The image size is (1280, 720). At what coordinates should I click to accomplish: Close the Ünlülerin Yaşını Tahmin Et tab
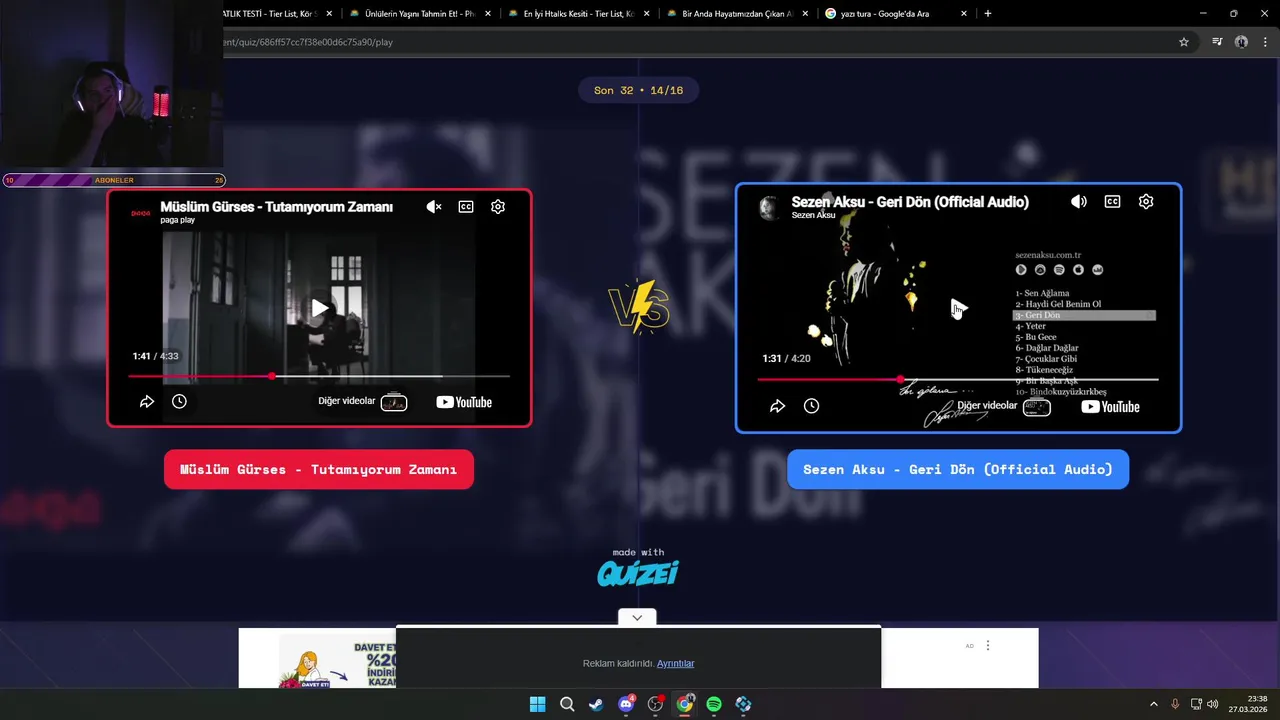point(488,14)
